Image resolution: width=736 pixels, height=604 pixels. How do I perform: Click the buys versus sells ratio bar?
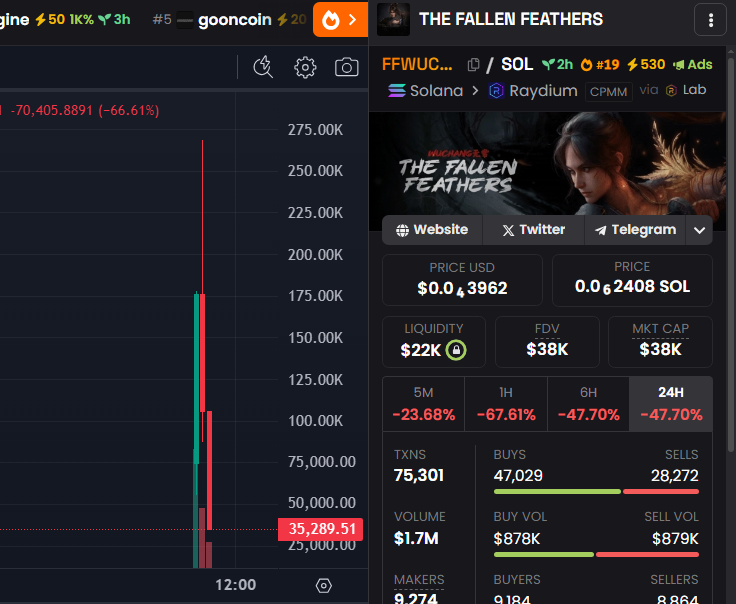point(596,492)
